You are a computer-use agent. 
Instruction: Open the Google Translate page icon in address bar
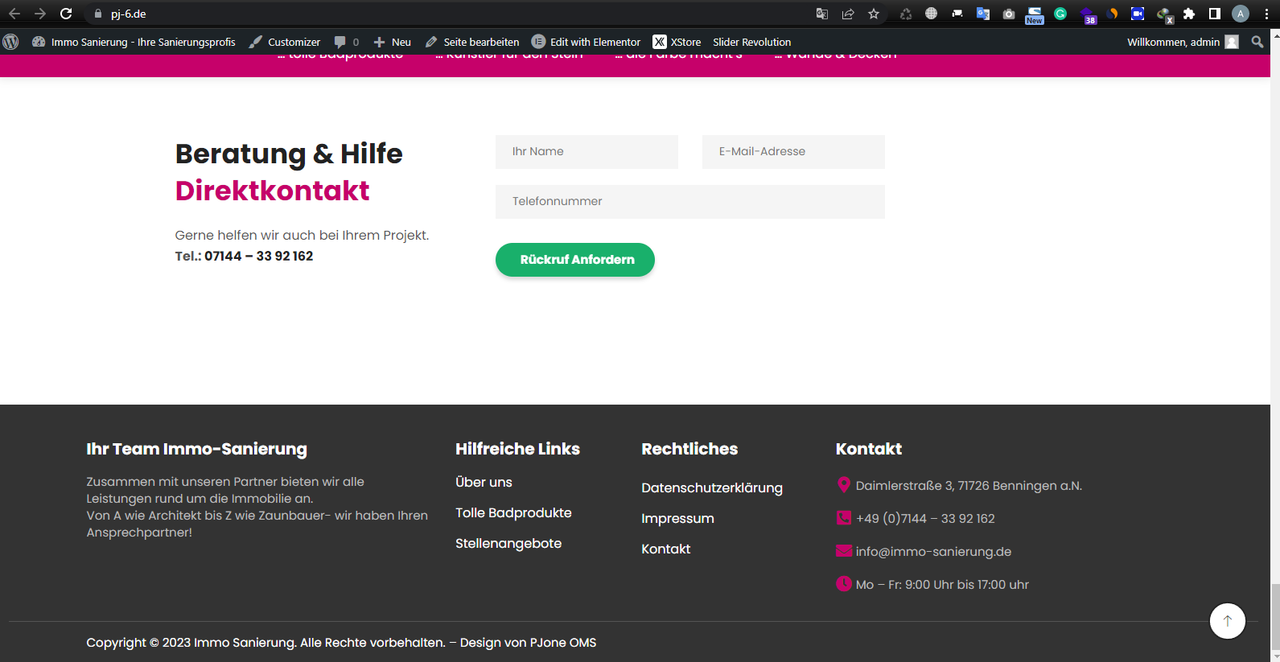tap(822, 14)
